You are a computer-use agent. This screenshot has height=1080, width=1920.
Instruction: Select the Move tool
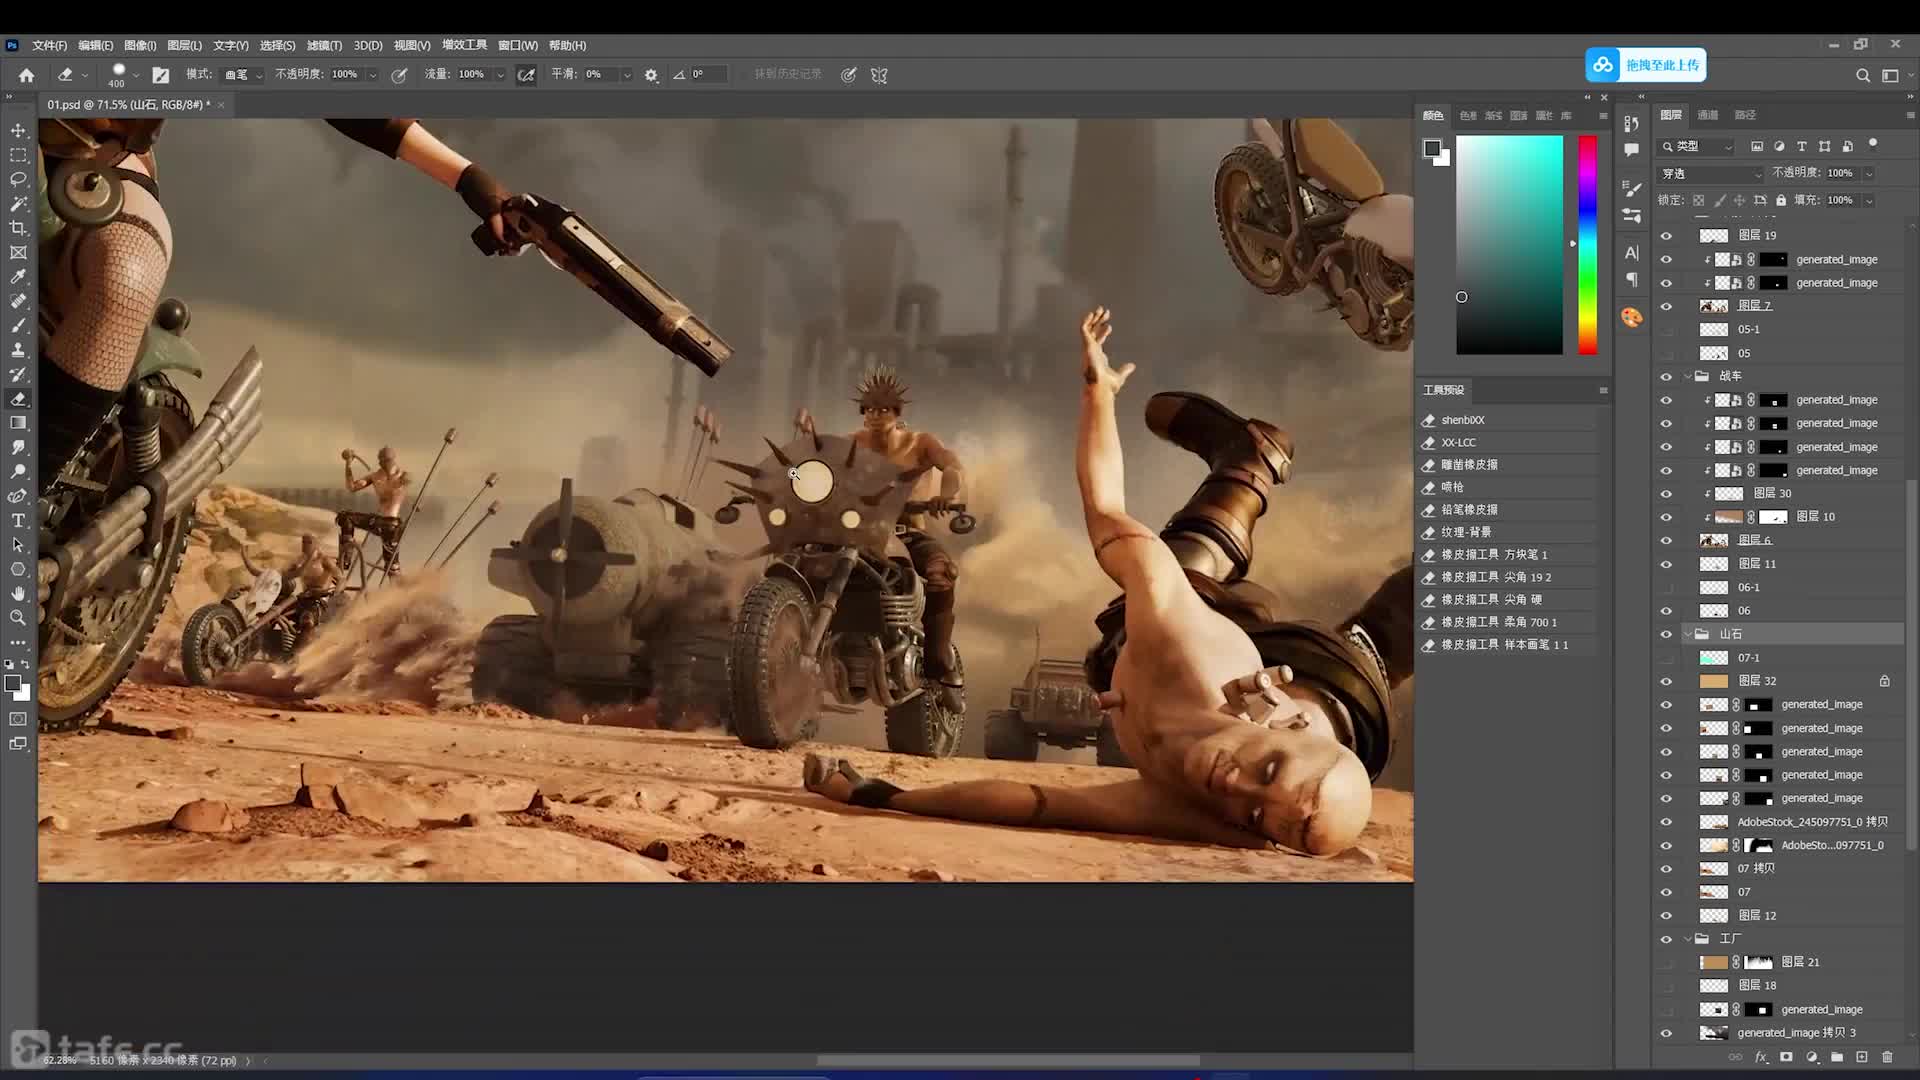[x=18, y=131]
